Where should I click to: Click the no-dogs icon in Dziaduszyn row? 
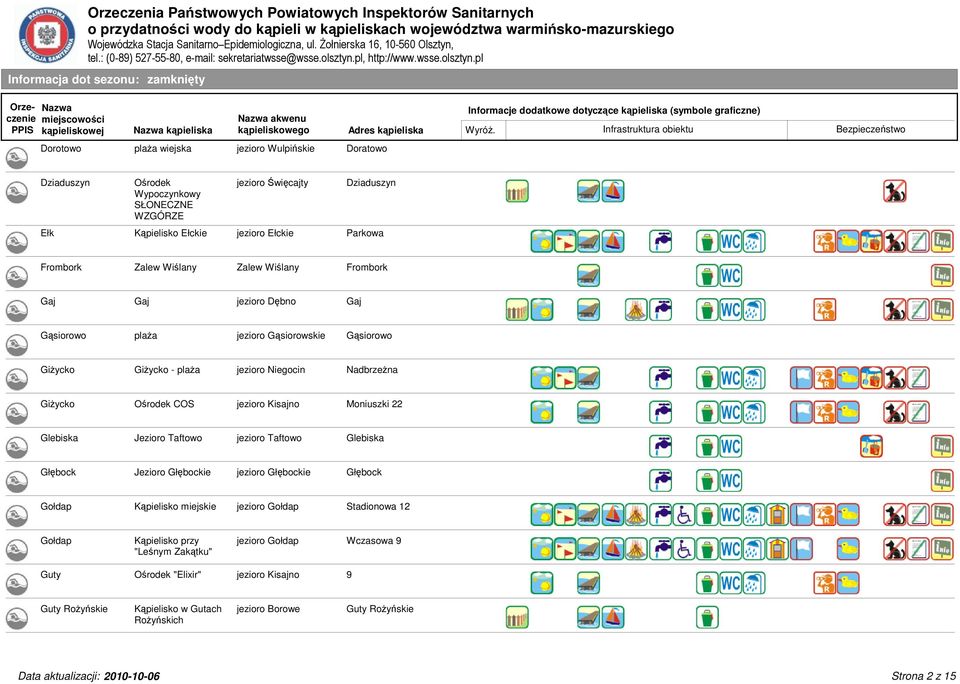[895, 191]
